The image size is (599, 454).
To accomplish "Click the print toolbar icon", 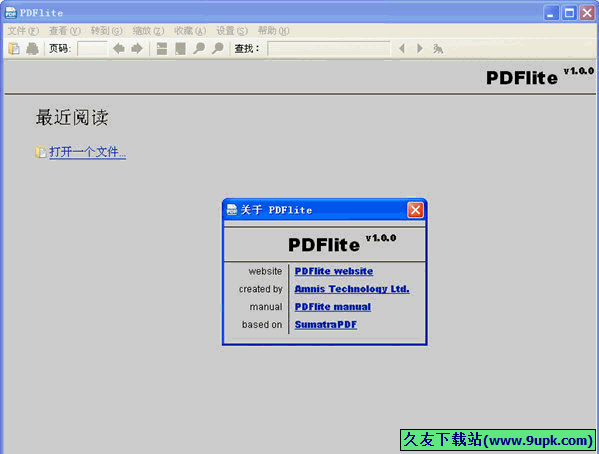I will [x=32, y=49].
